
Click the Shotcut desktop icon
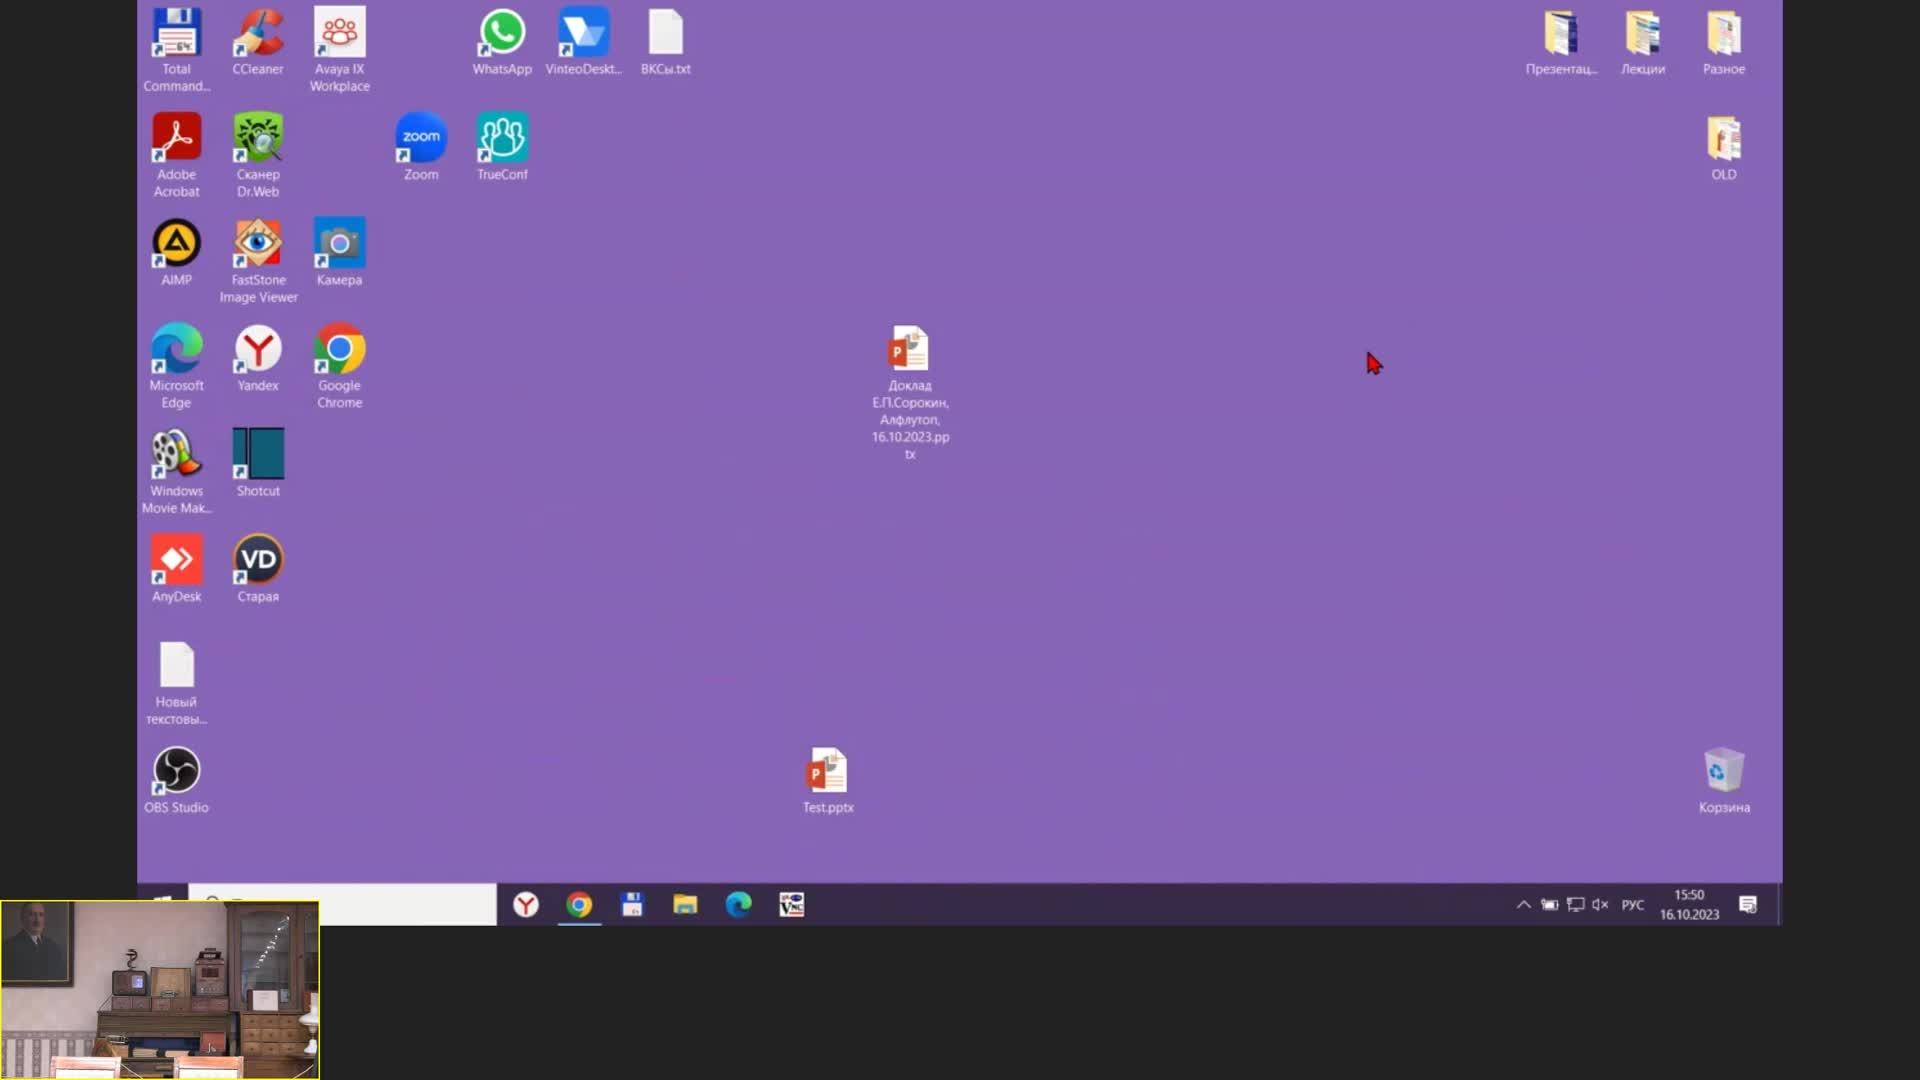coord(258,455)
